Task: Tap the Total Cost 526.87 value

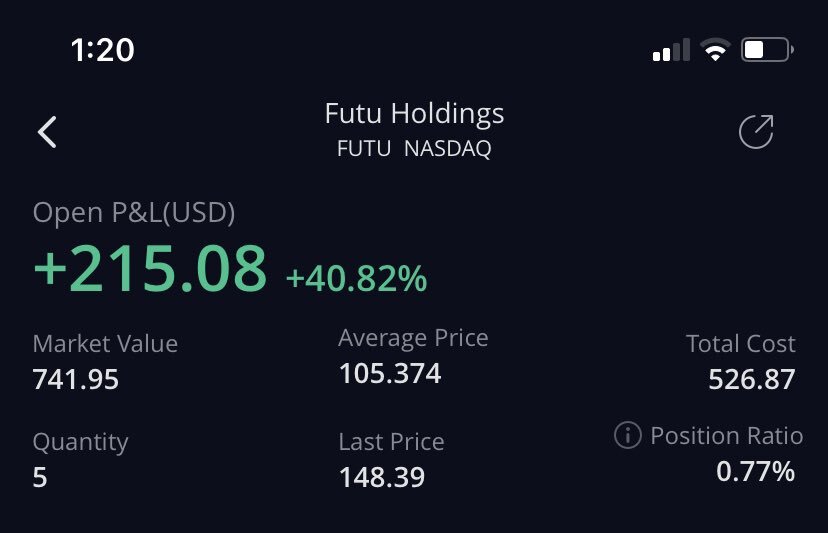Action: pos(751,379)
